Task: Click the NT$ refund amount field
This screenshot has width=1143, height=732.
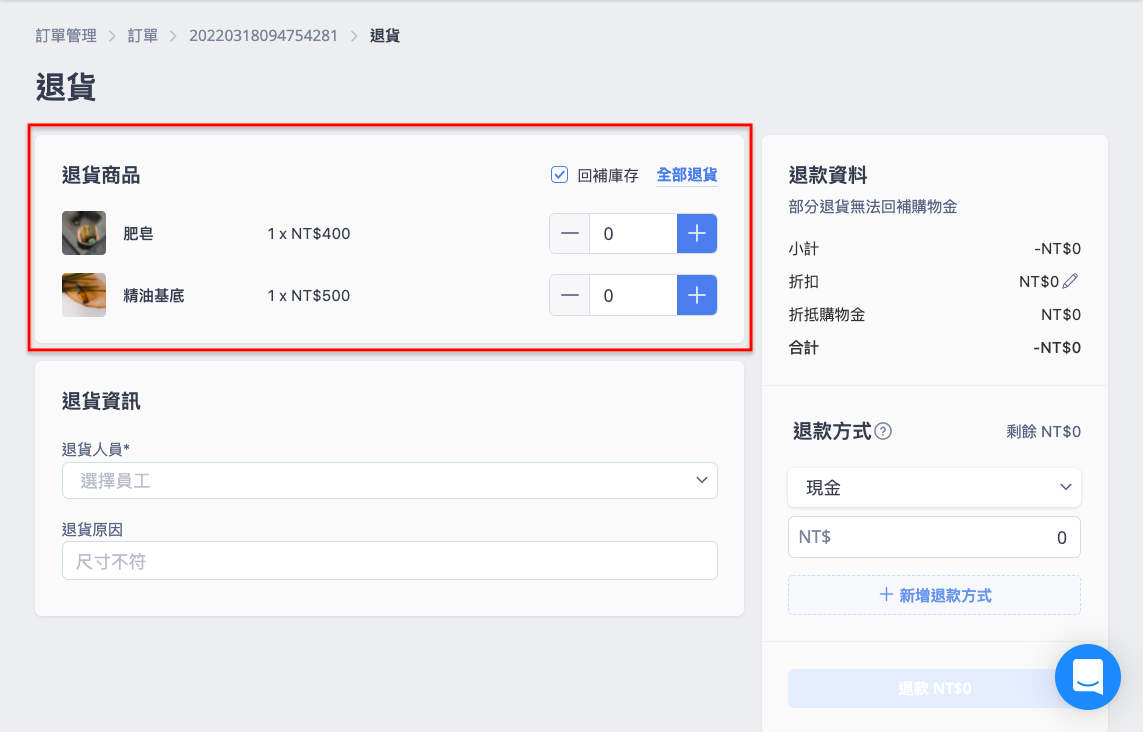Action: pyautogui.click(x=934, y=537)
